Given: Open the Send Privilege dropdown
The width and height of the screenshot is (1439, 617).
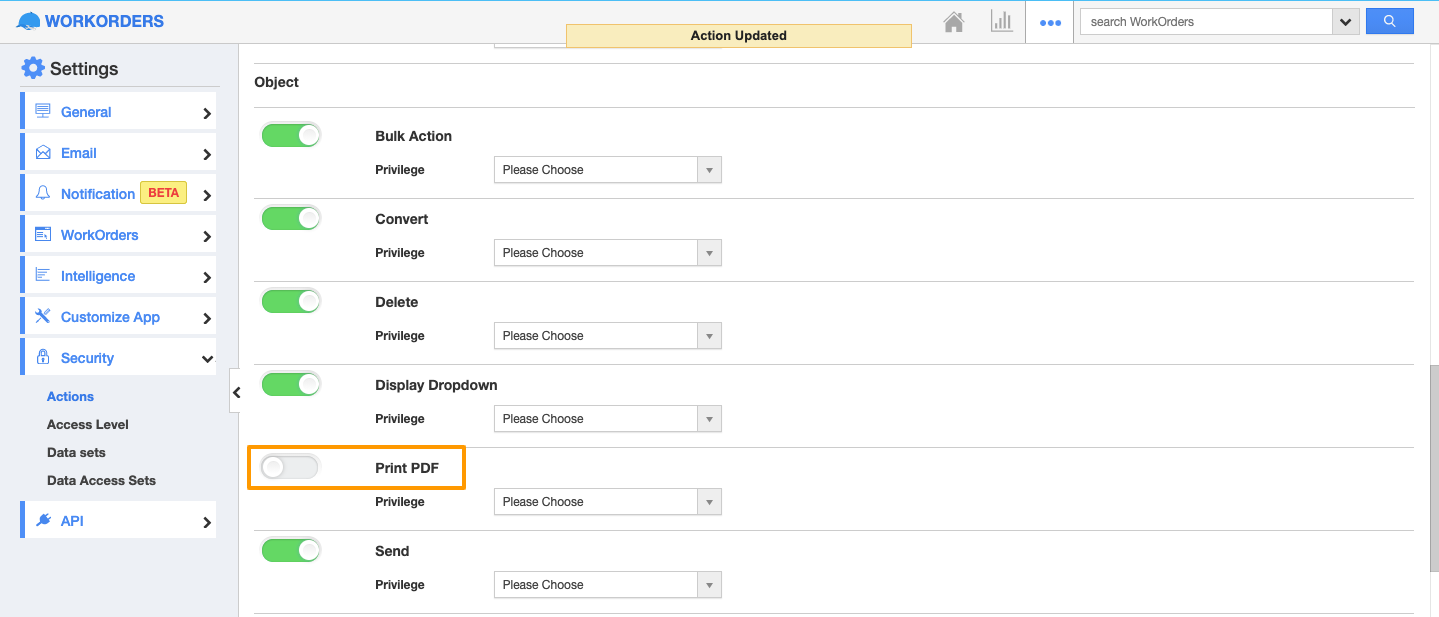Looking at the screenshot, I should click(607, 585).
